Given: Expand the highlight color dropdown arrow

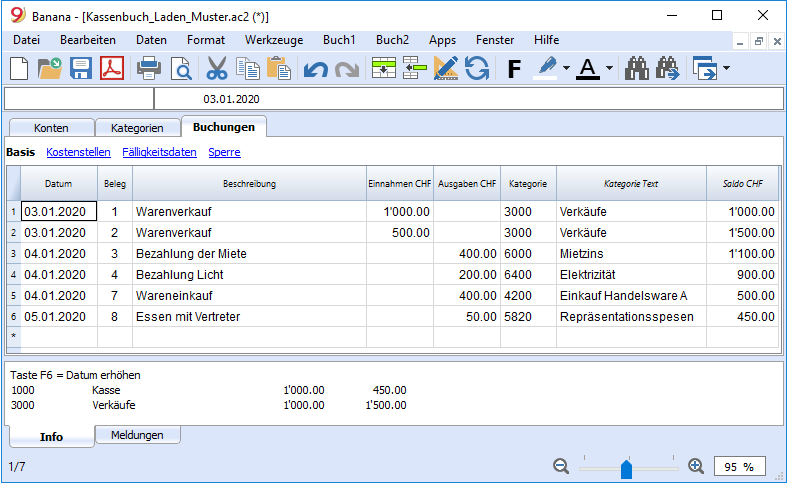Looking at the screenshot, I should click(566, 68).
